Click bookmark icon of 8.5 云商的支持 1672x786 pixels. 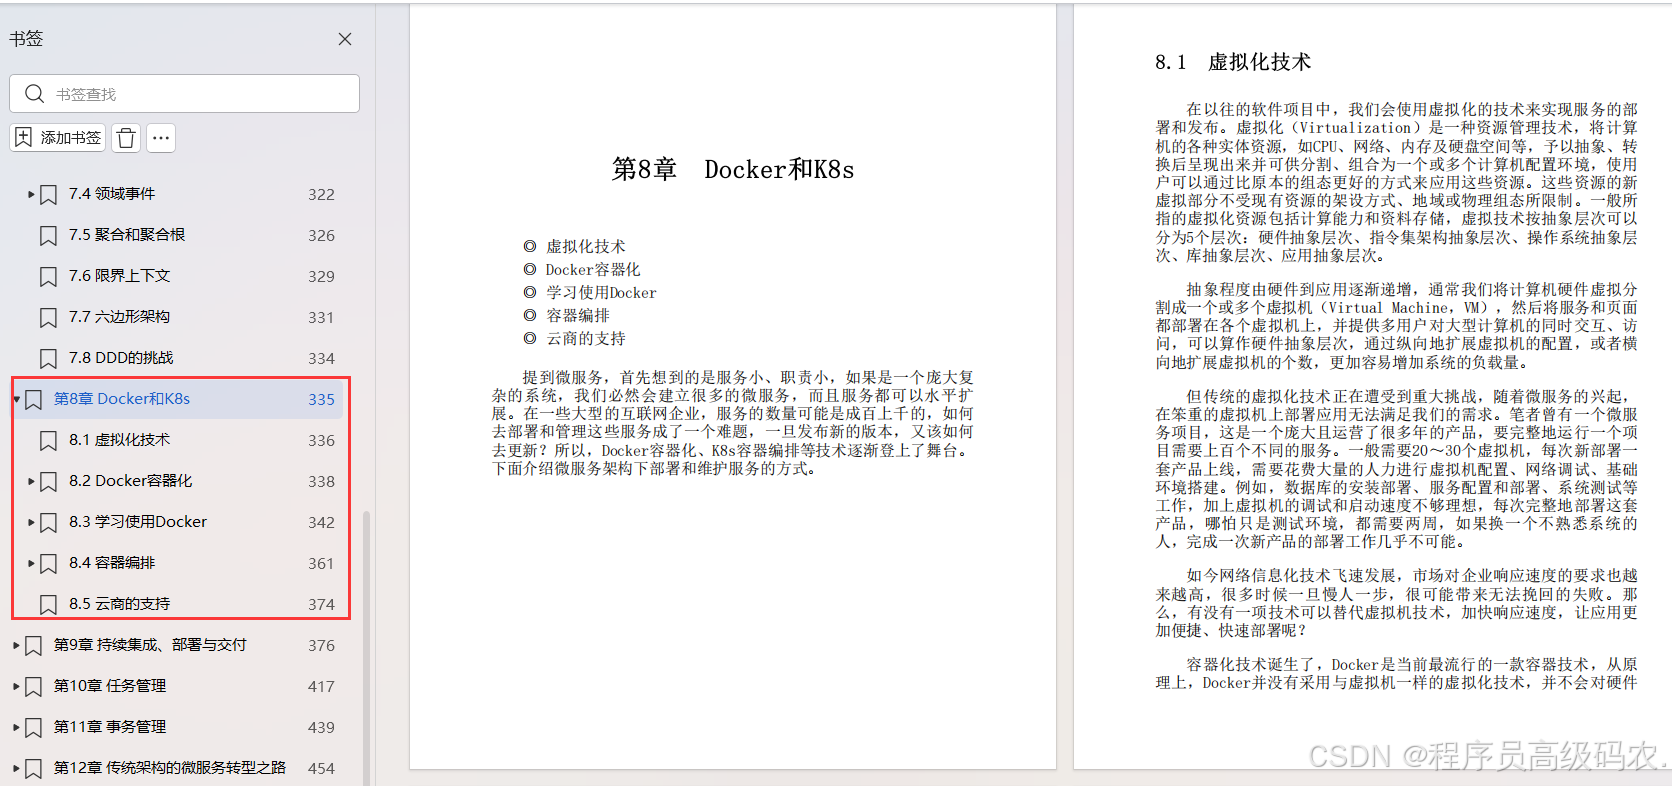point(48,605)
